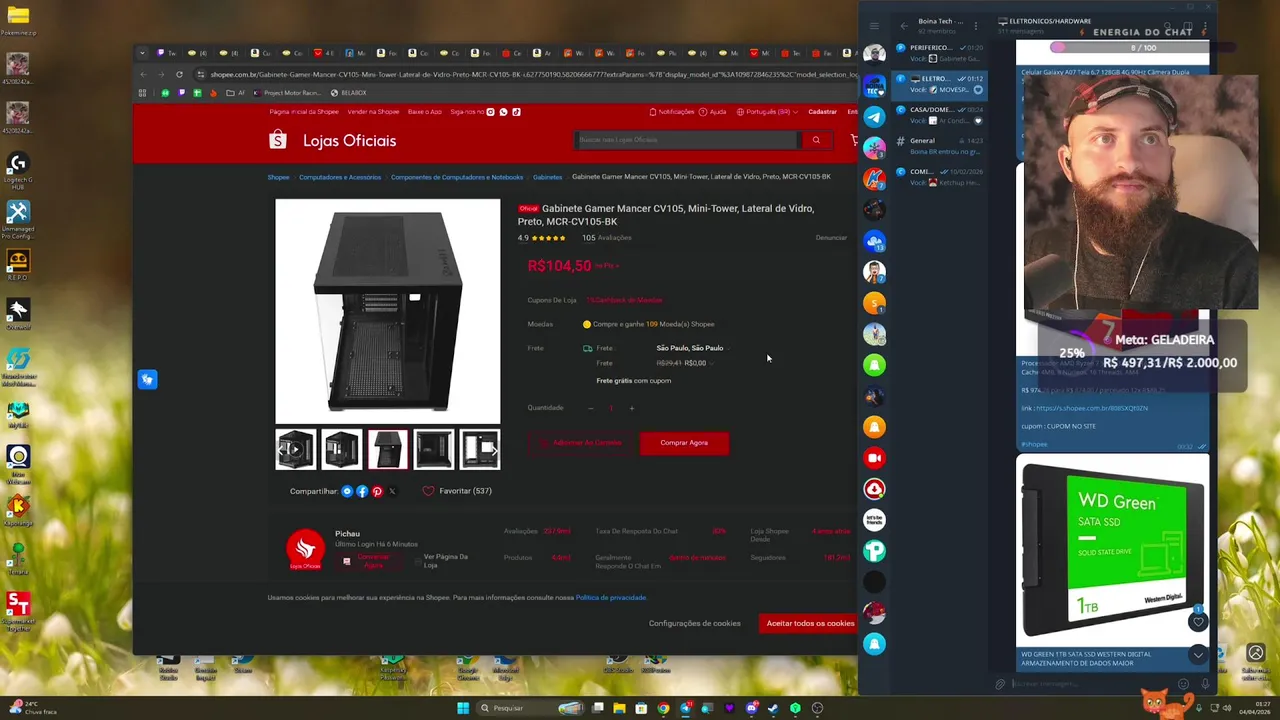1280x720 pixels.
Task: Click Comprar Agora button
Action: pyautogui.click(x=684, y=443)
